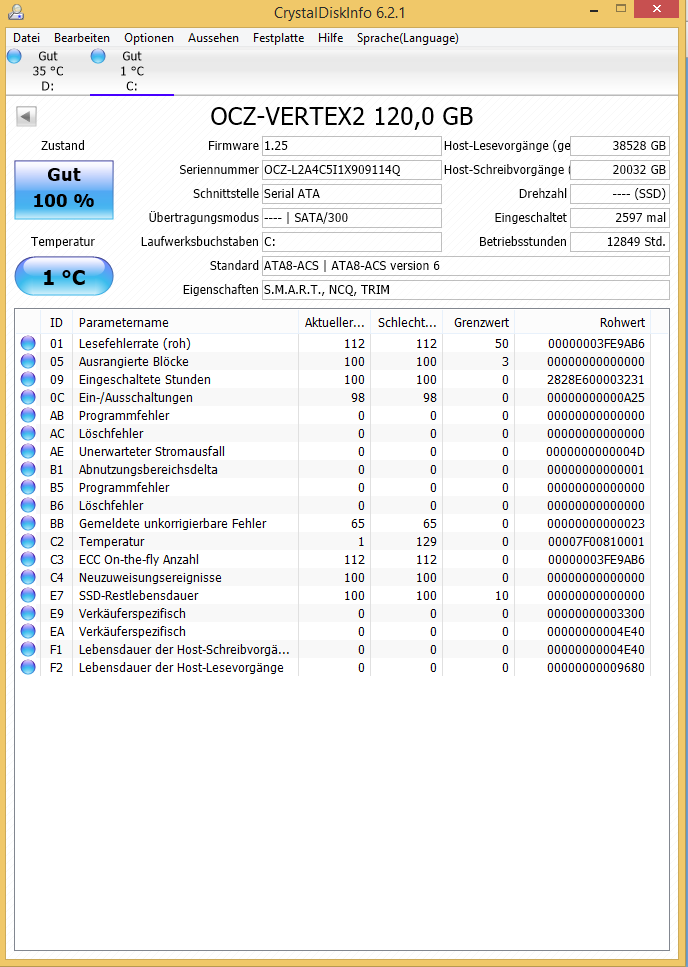Open the Bearbeiten menu
Viewport: 688px width, 967px height.
pos(82,38)
